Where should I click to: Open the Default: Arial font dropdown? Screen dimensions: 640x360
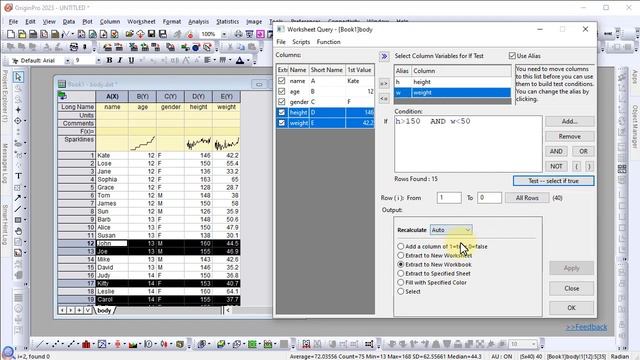pos(67,60)
